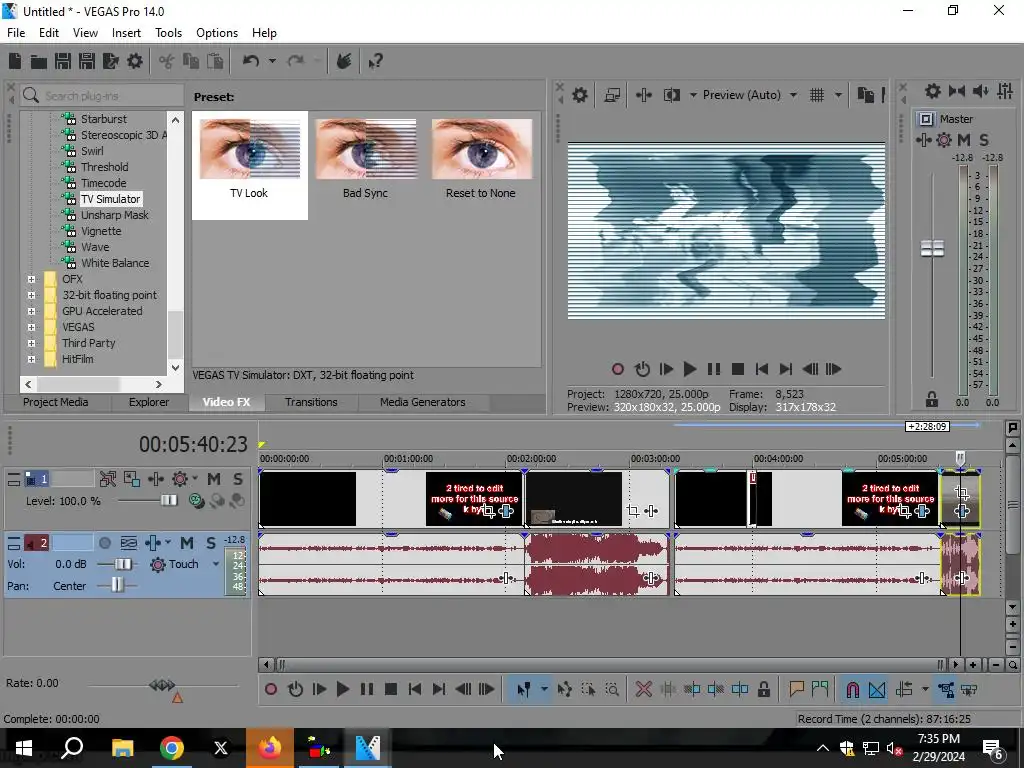Click the Lock event padlock icon
1024x768 pixels.
(x=763, y=690)
